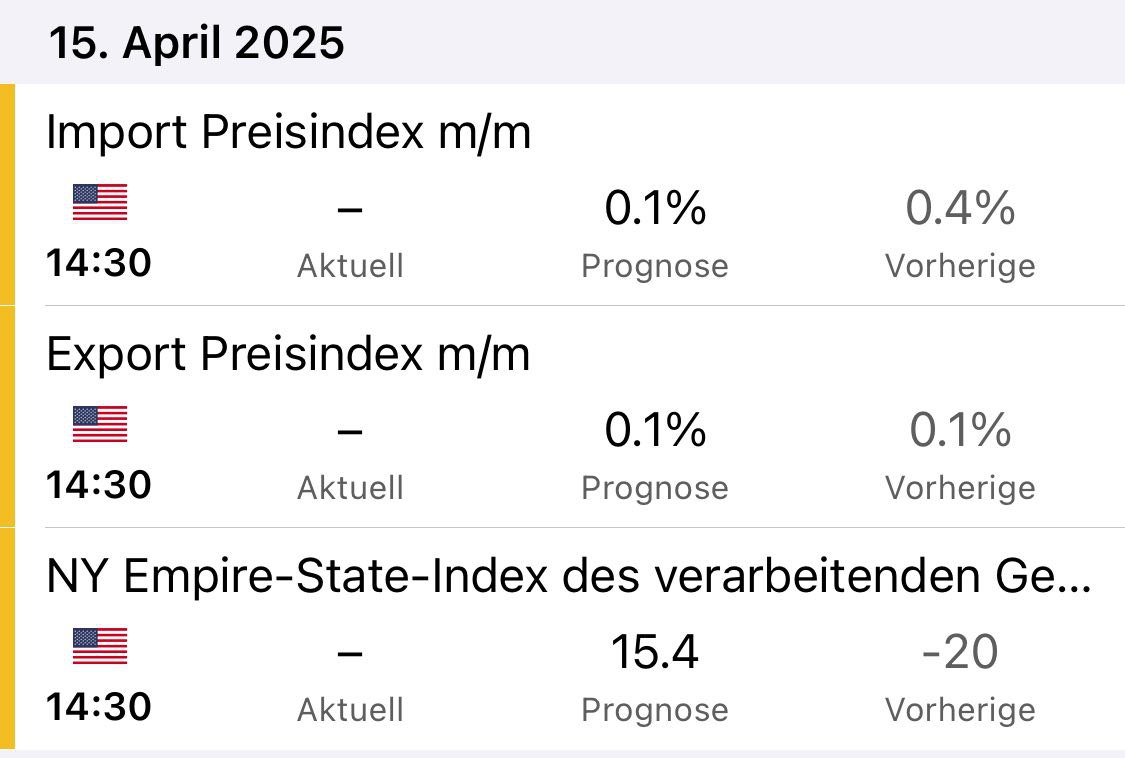Select the 0.4% Vorherige value
Screen dimensions: 1125x758
pos(960,209)
